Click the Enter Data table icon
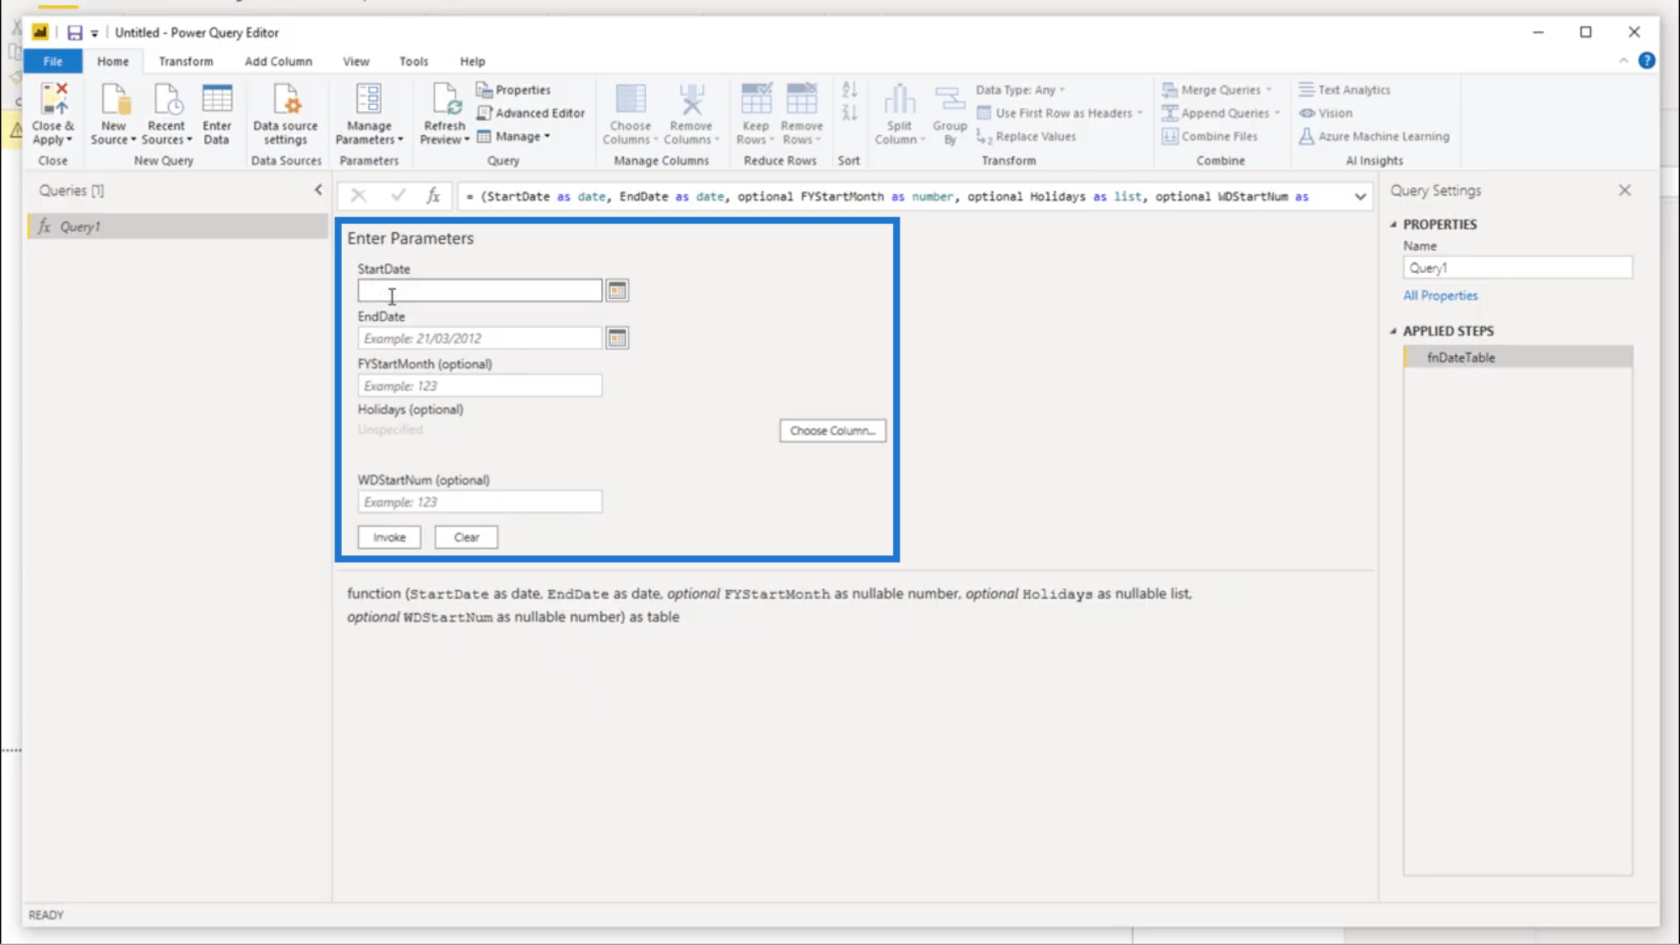 click(217, 100)
